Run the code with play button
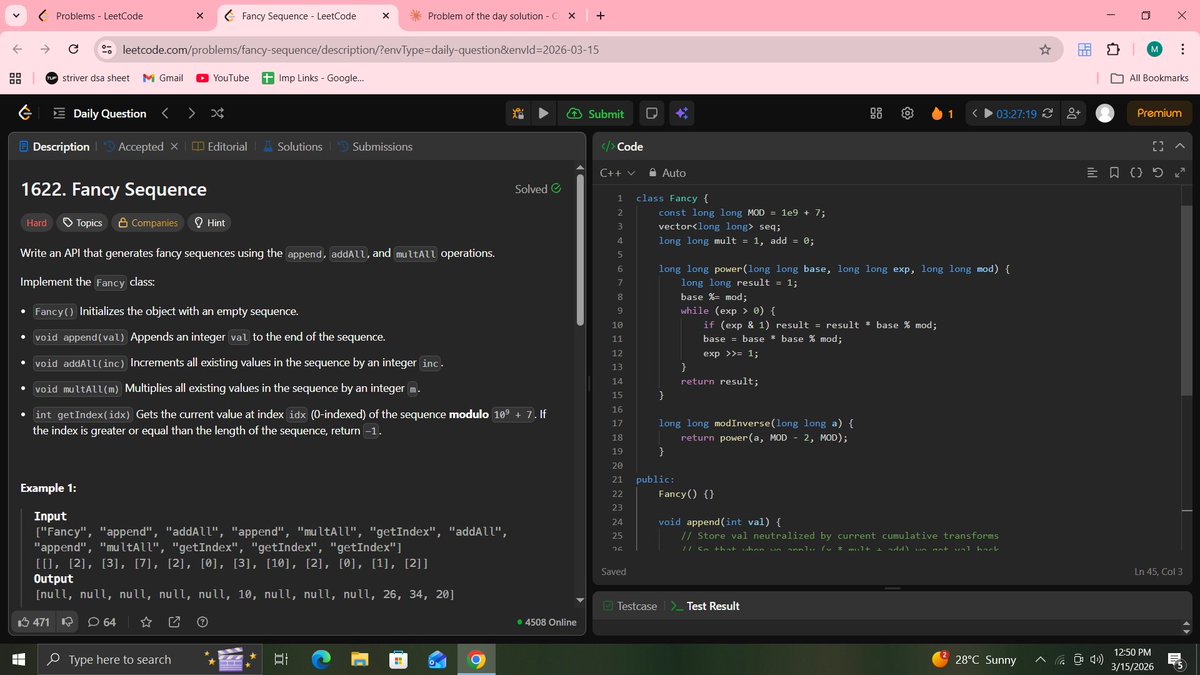 (x=543, y=113)
